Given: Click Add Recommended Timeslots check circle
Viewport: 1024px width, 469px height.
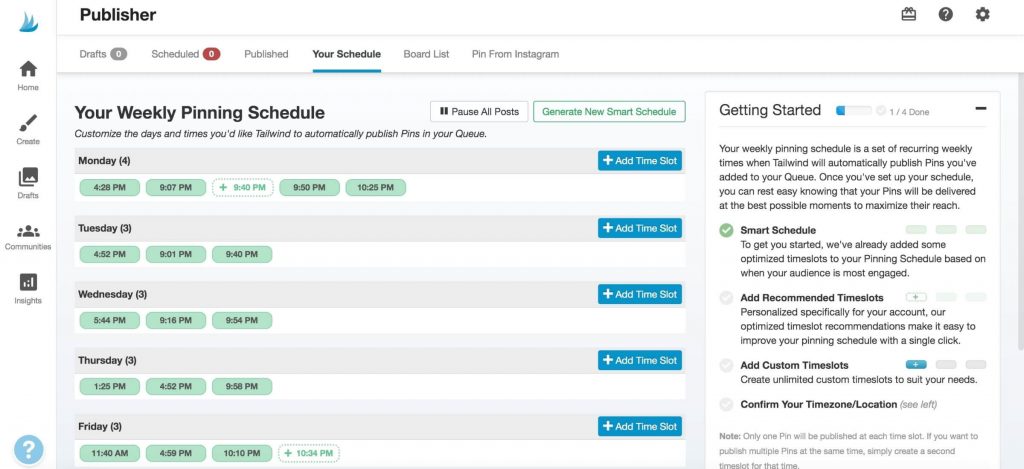Looking at the screenshot, I should click(726, 298).
